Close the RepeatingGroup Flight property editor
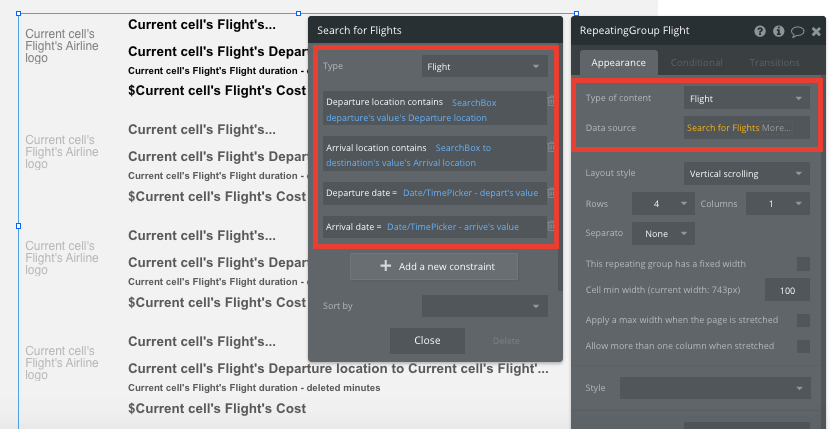Image resolution: width=830 pixels, height=429 pixels. (x=816, y=32)
